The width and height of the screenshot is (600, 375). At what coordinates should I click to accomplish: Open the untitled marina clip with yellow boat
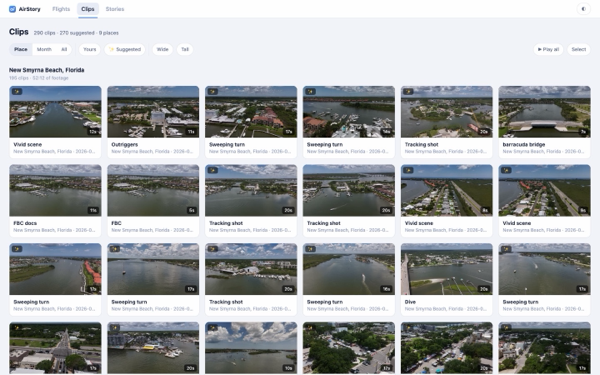tap(153, 348)
